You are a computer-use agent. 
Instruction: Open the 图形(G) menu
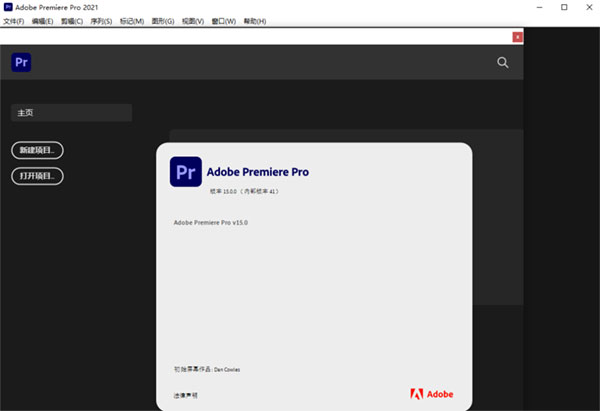[x=163, y=21]
